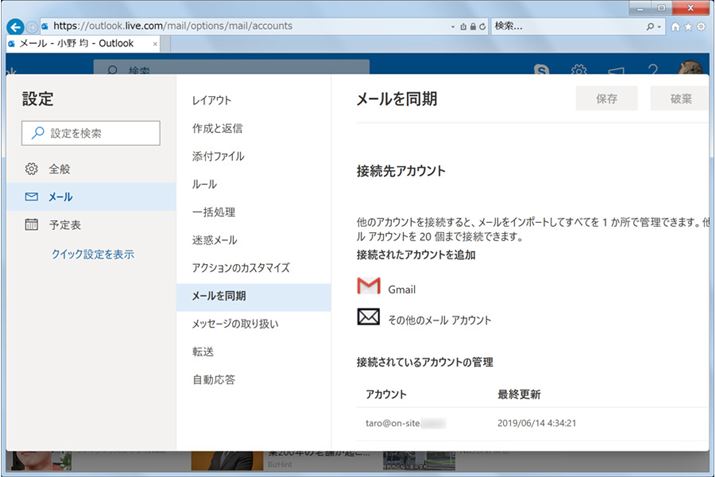Click the 破棄 button
This screenshot has height=477, width=715.
coord(680,98)
